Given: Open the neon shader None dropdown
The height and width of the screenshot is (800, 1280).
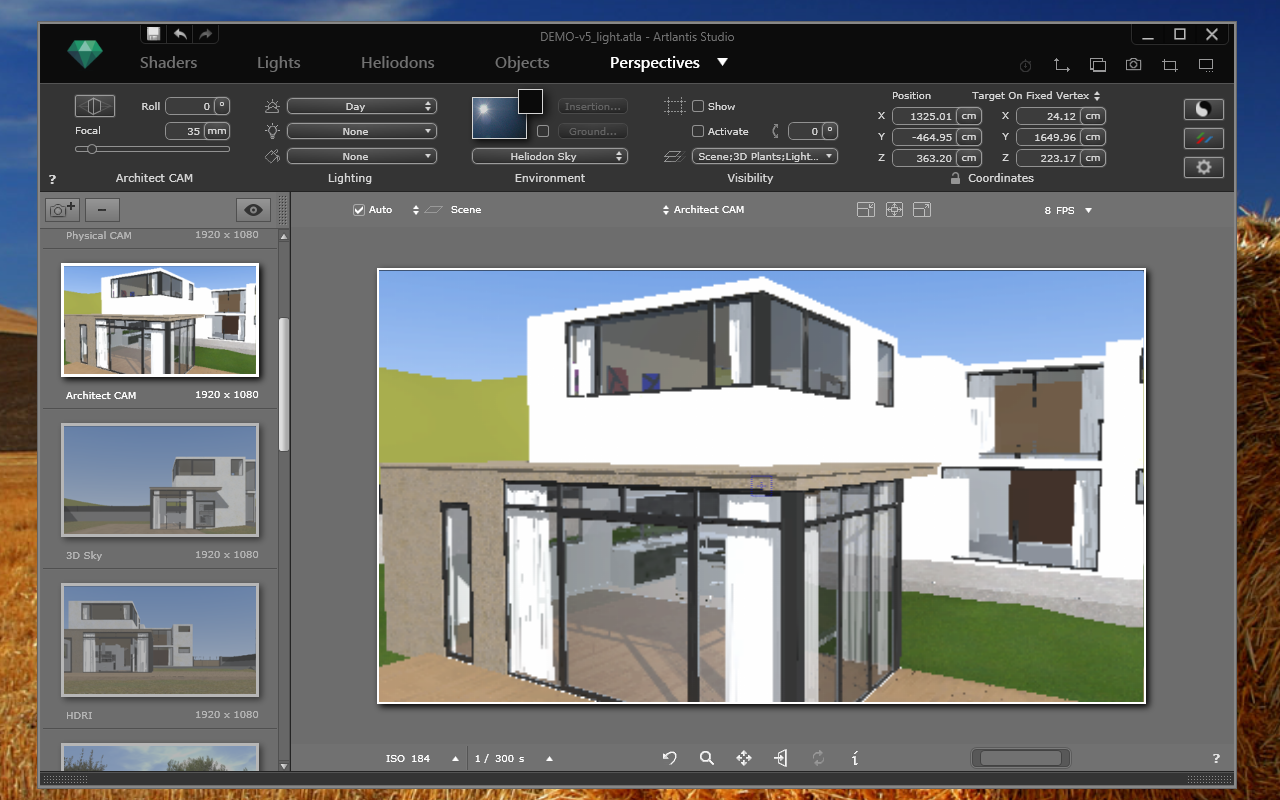Looking at the screenshot, I should tap(362, 156).
